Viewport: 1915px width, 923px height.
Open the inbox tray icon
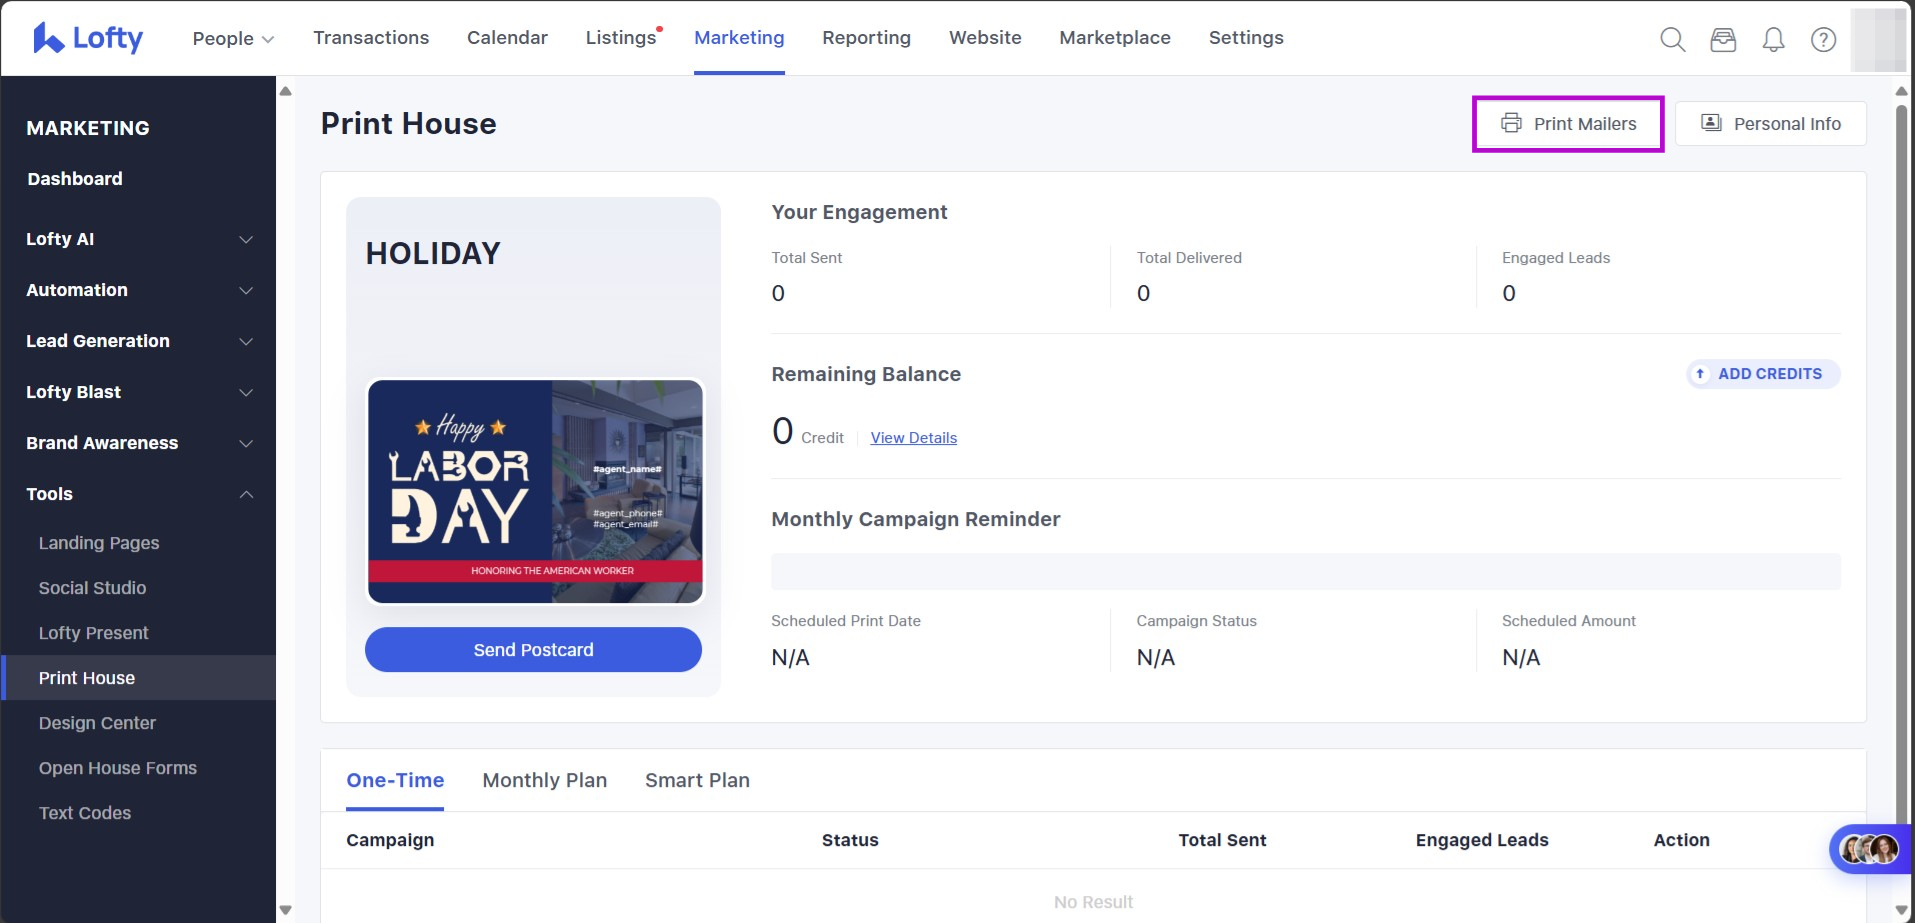coord(1723,39)
